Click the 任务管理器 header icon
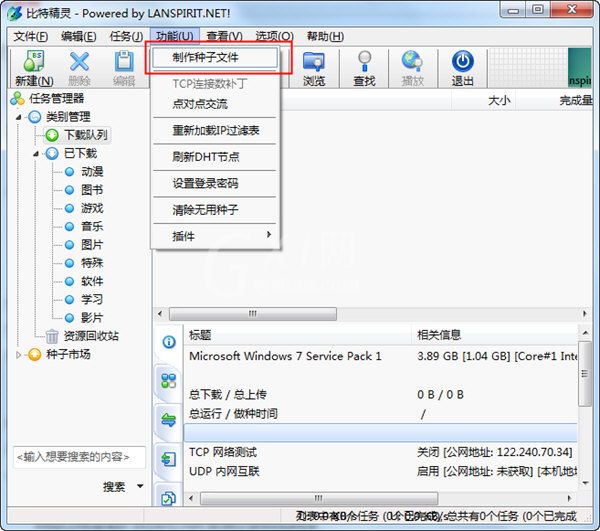The width and height of the screenshot is (600, 531). [17, 98]
